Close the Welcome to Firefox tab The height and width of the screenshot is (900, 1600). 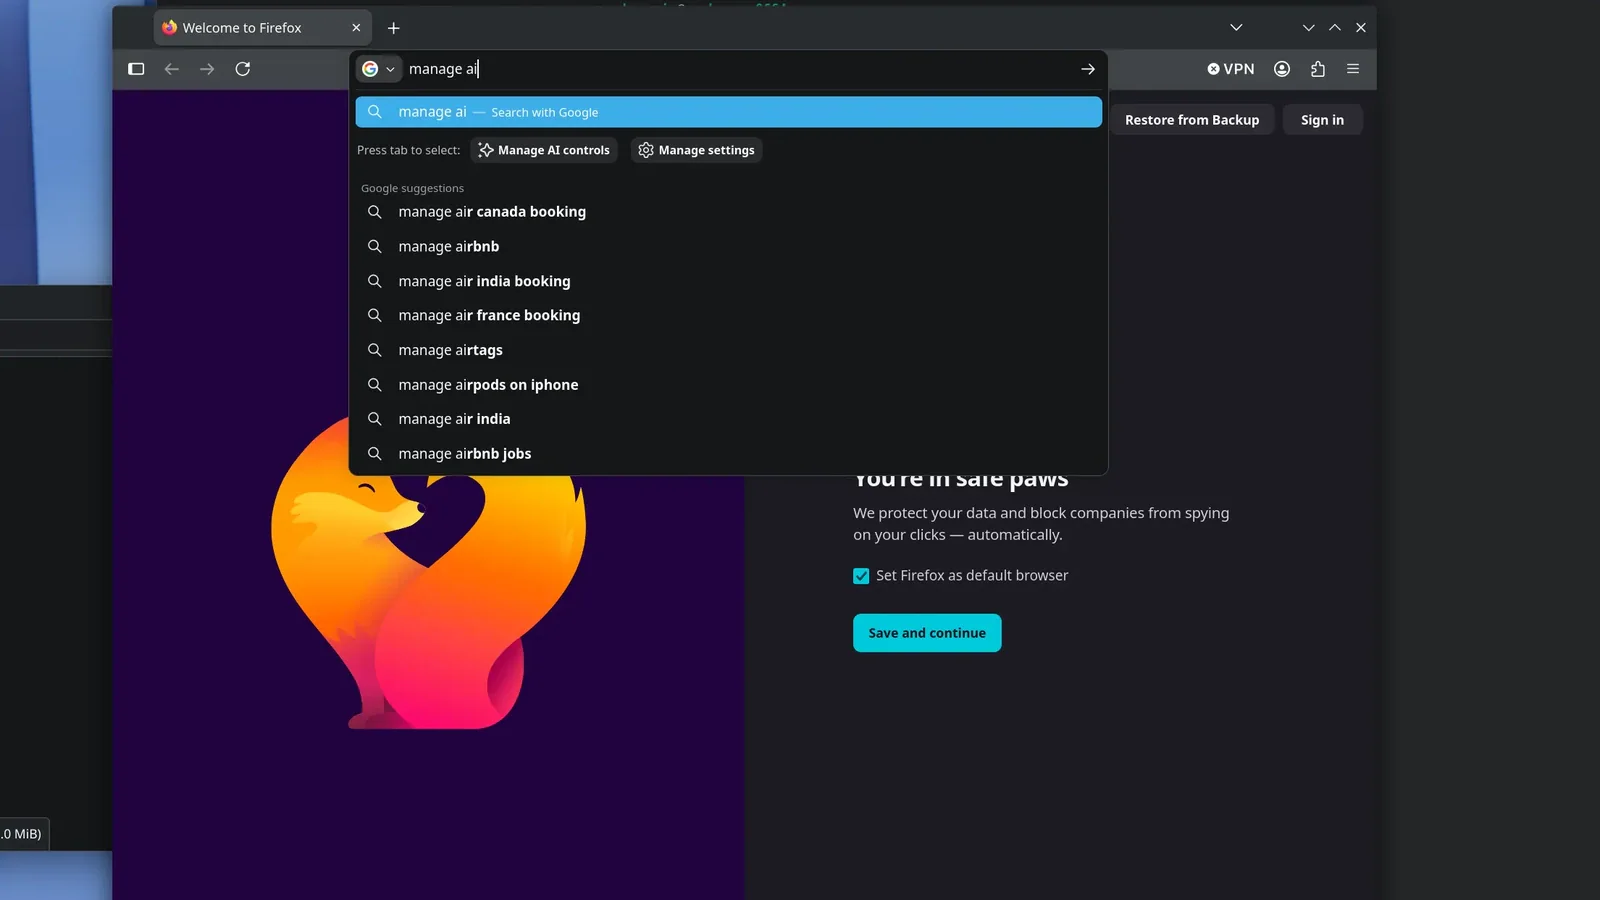[356, 28]
